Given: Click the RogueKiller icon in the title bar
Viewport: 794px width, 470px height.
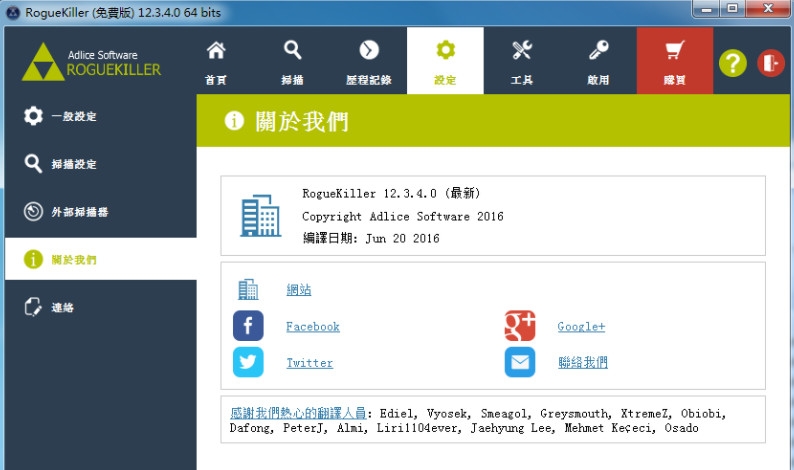Looking at the screenshot, I should coord(13,13).
